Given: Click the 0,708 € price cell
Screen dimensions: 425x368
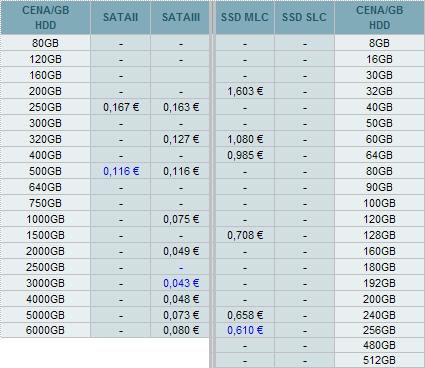Looking at the screenshot, I should (x=245, y=235).
